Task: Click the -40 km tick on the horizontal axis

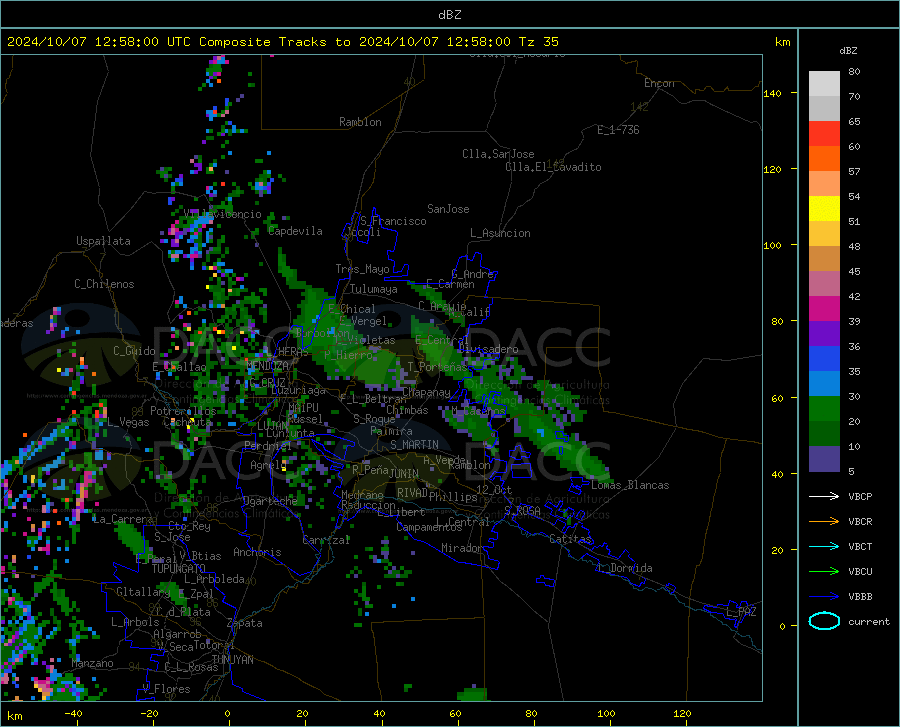Action: (73, 714)
